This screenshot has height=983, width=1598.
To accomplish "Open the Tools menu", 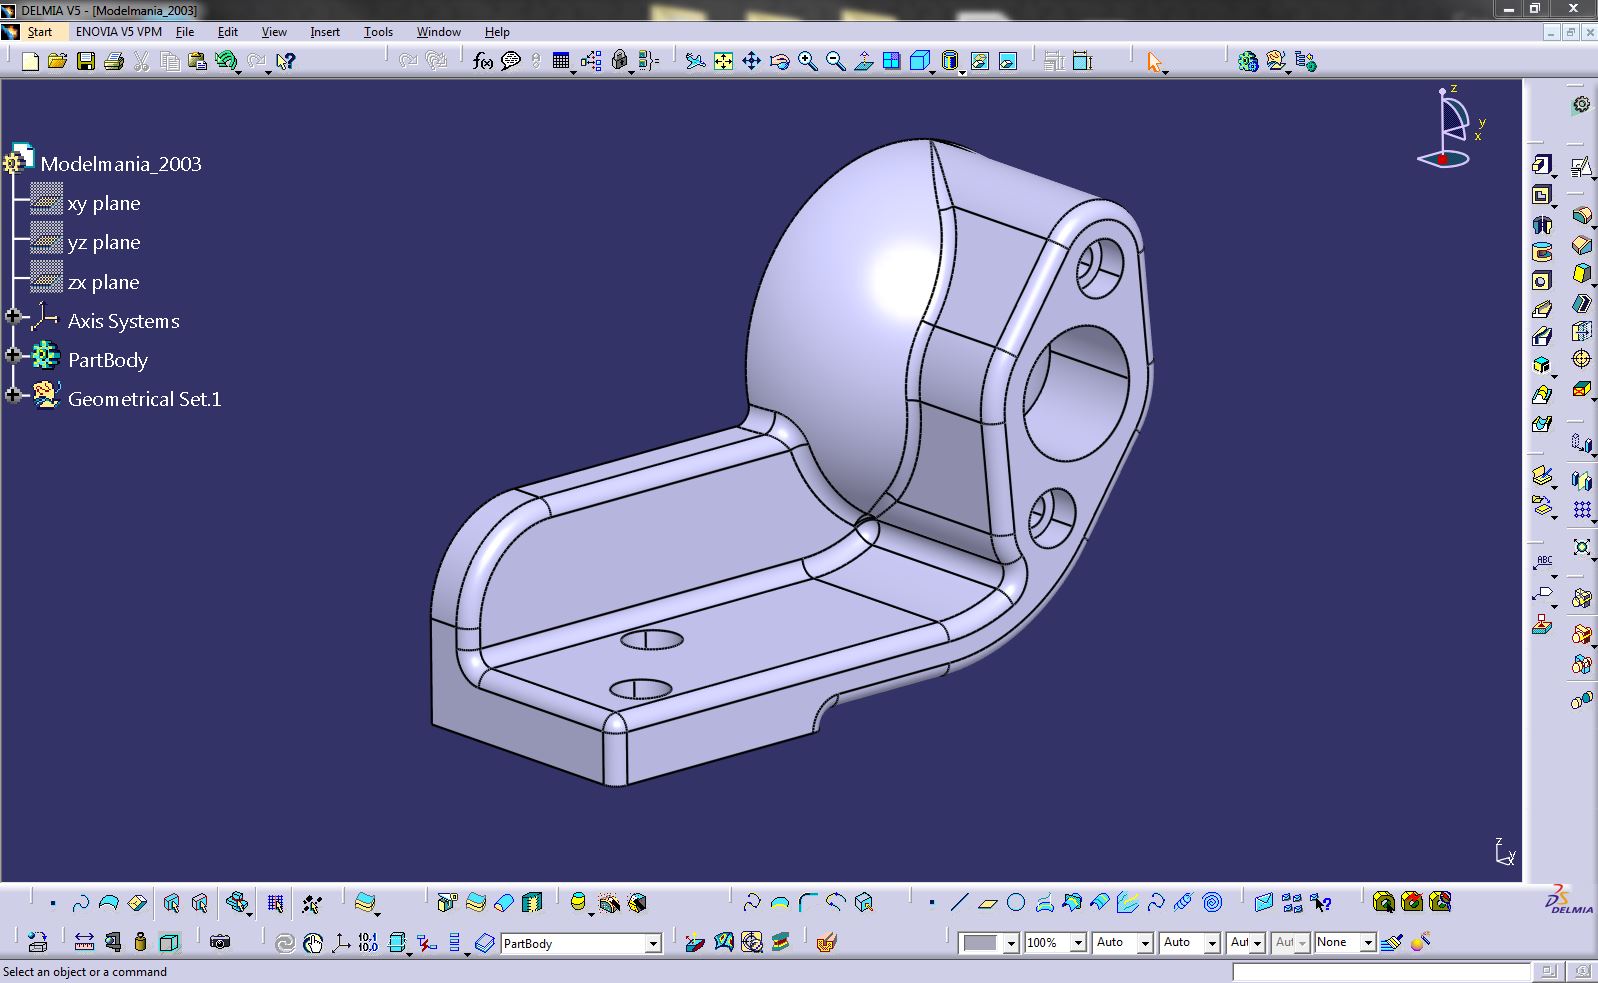I will pyautogui.click(x=378, y=32).
